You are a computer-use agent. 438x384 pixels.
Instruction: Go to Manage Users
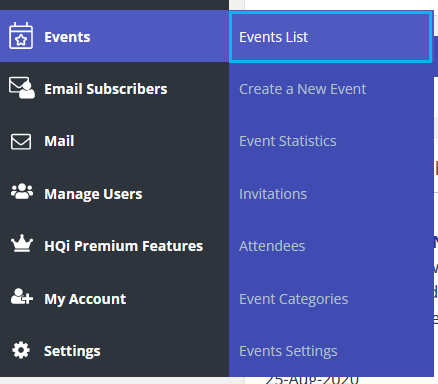point(114,194)
